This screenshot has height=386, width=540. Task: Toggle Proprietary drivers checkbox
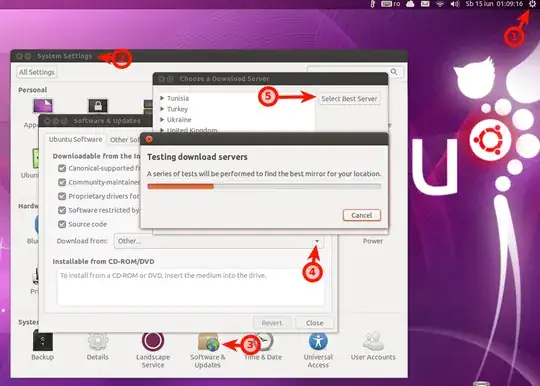(x=62, y=196)
